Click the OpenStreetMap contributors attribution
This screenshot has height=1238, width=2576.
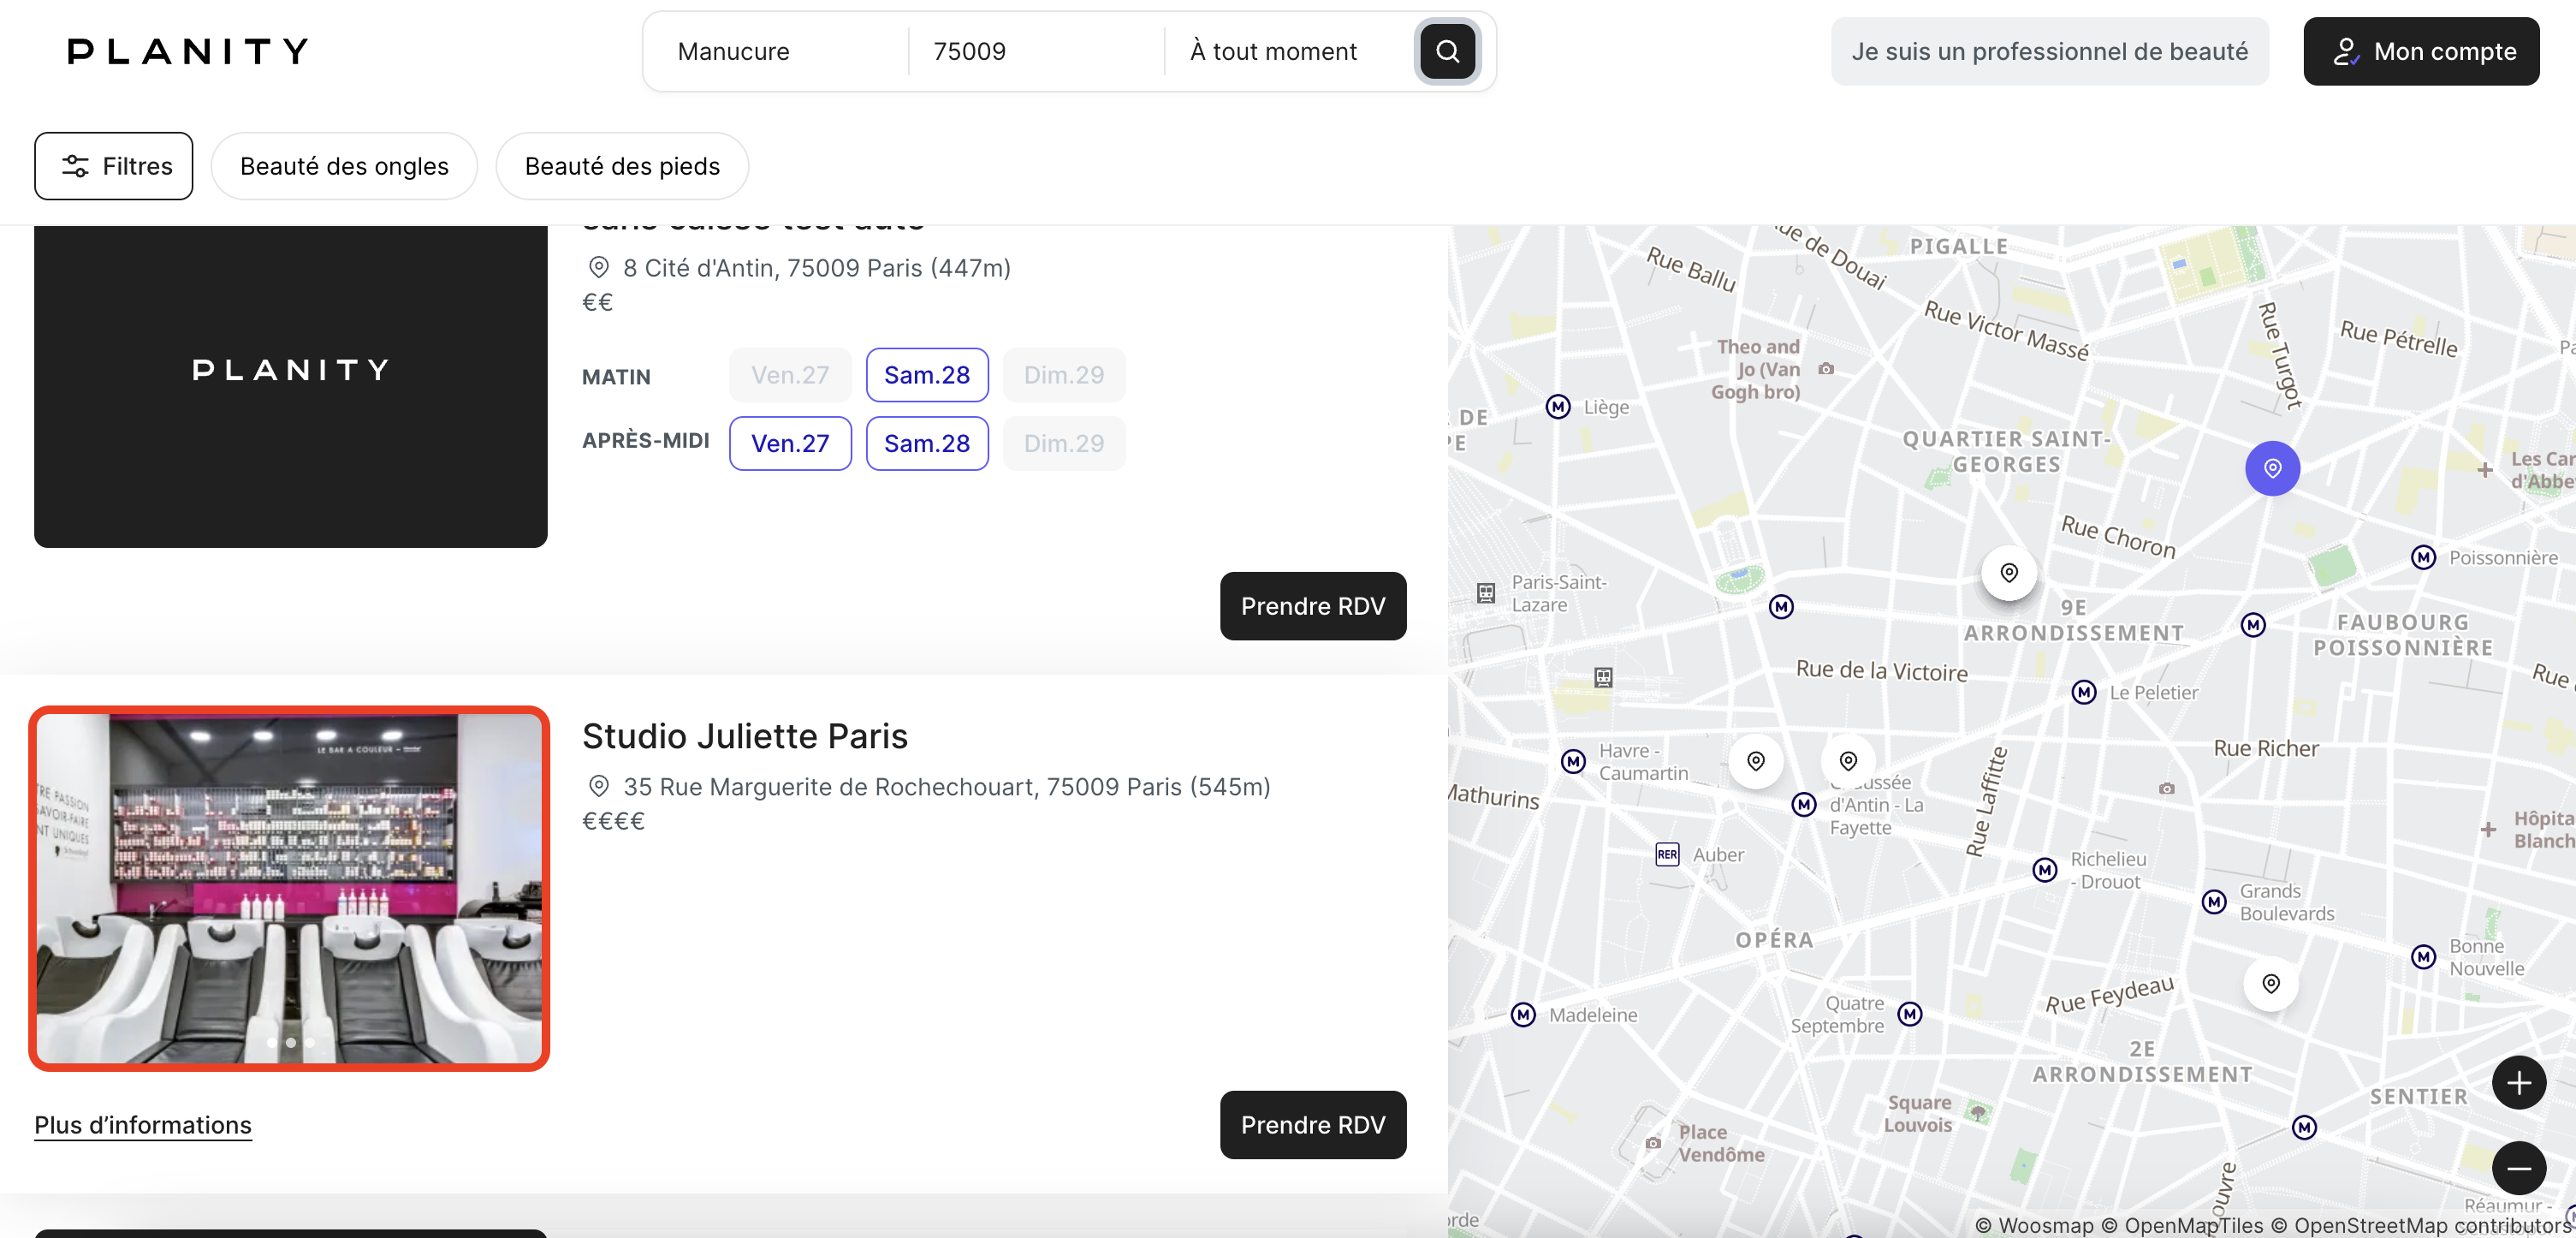click(2422, 1225)
